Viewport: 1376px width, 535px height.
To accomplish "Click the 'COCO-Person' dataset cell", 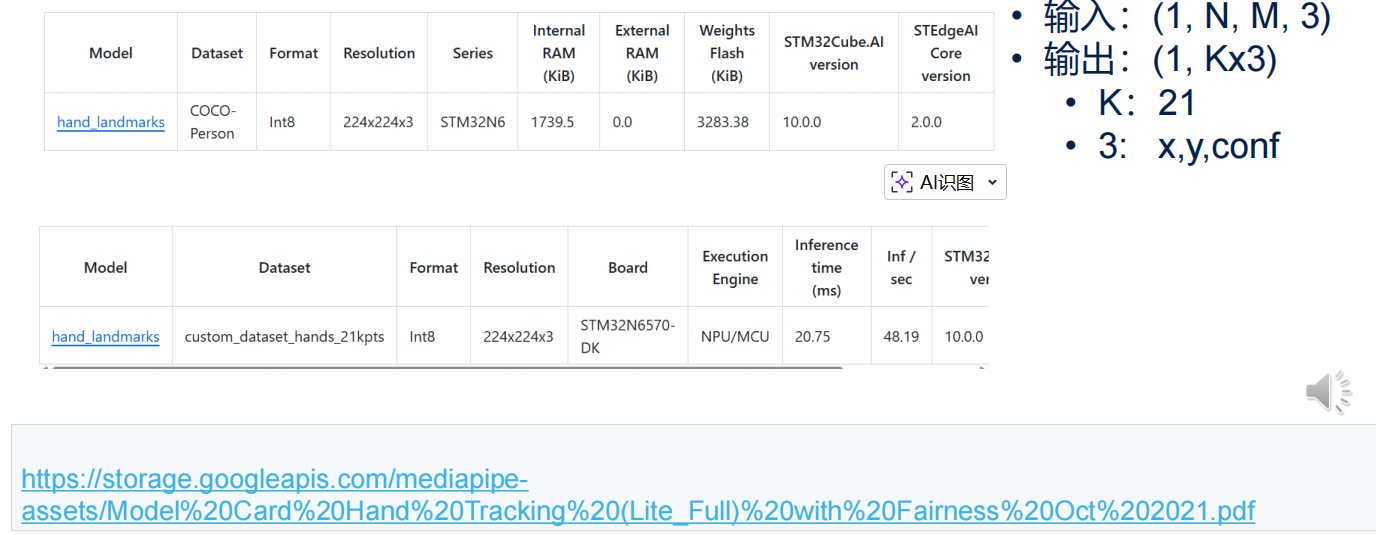I will coord(213,122).
